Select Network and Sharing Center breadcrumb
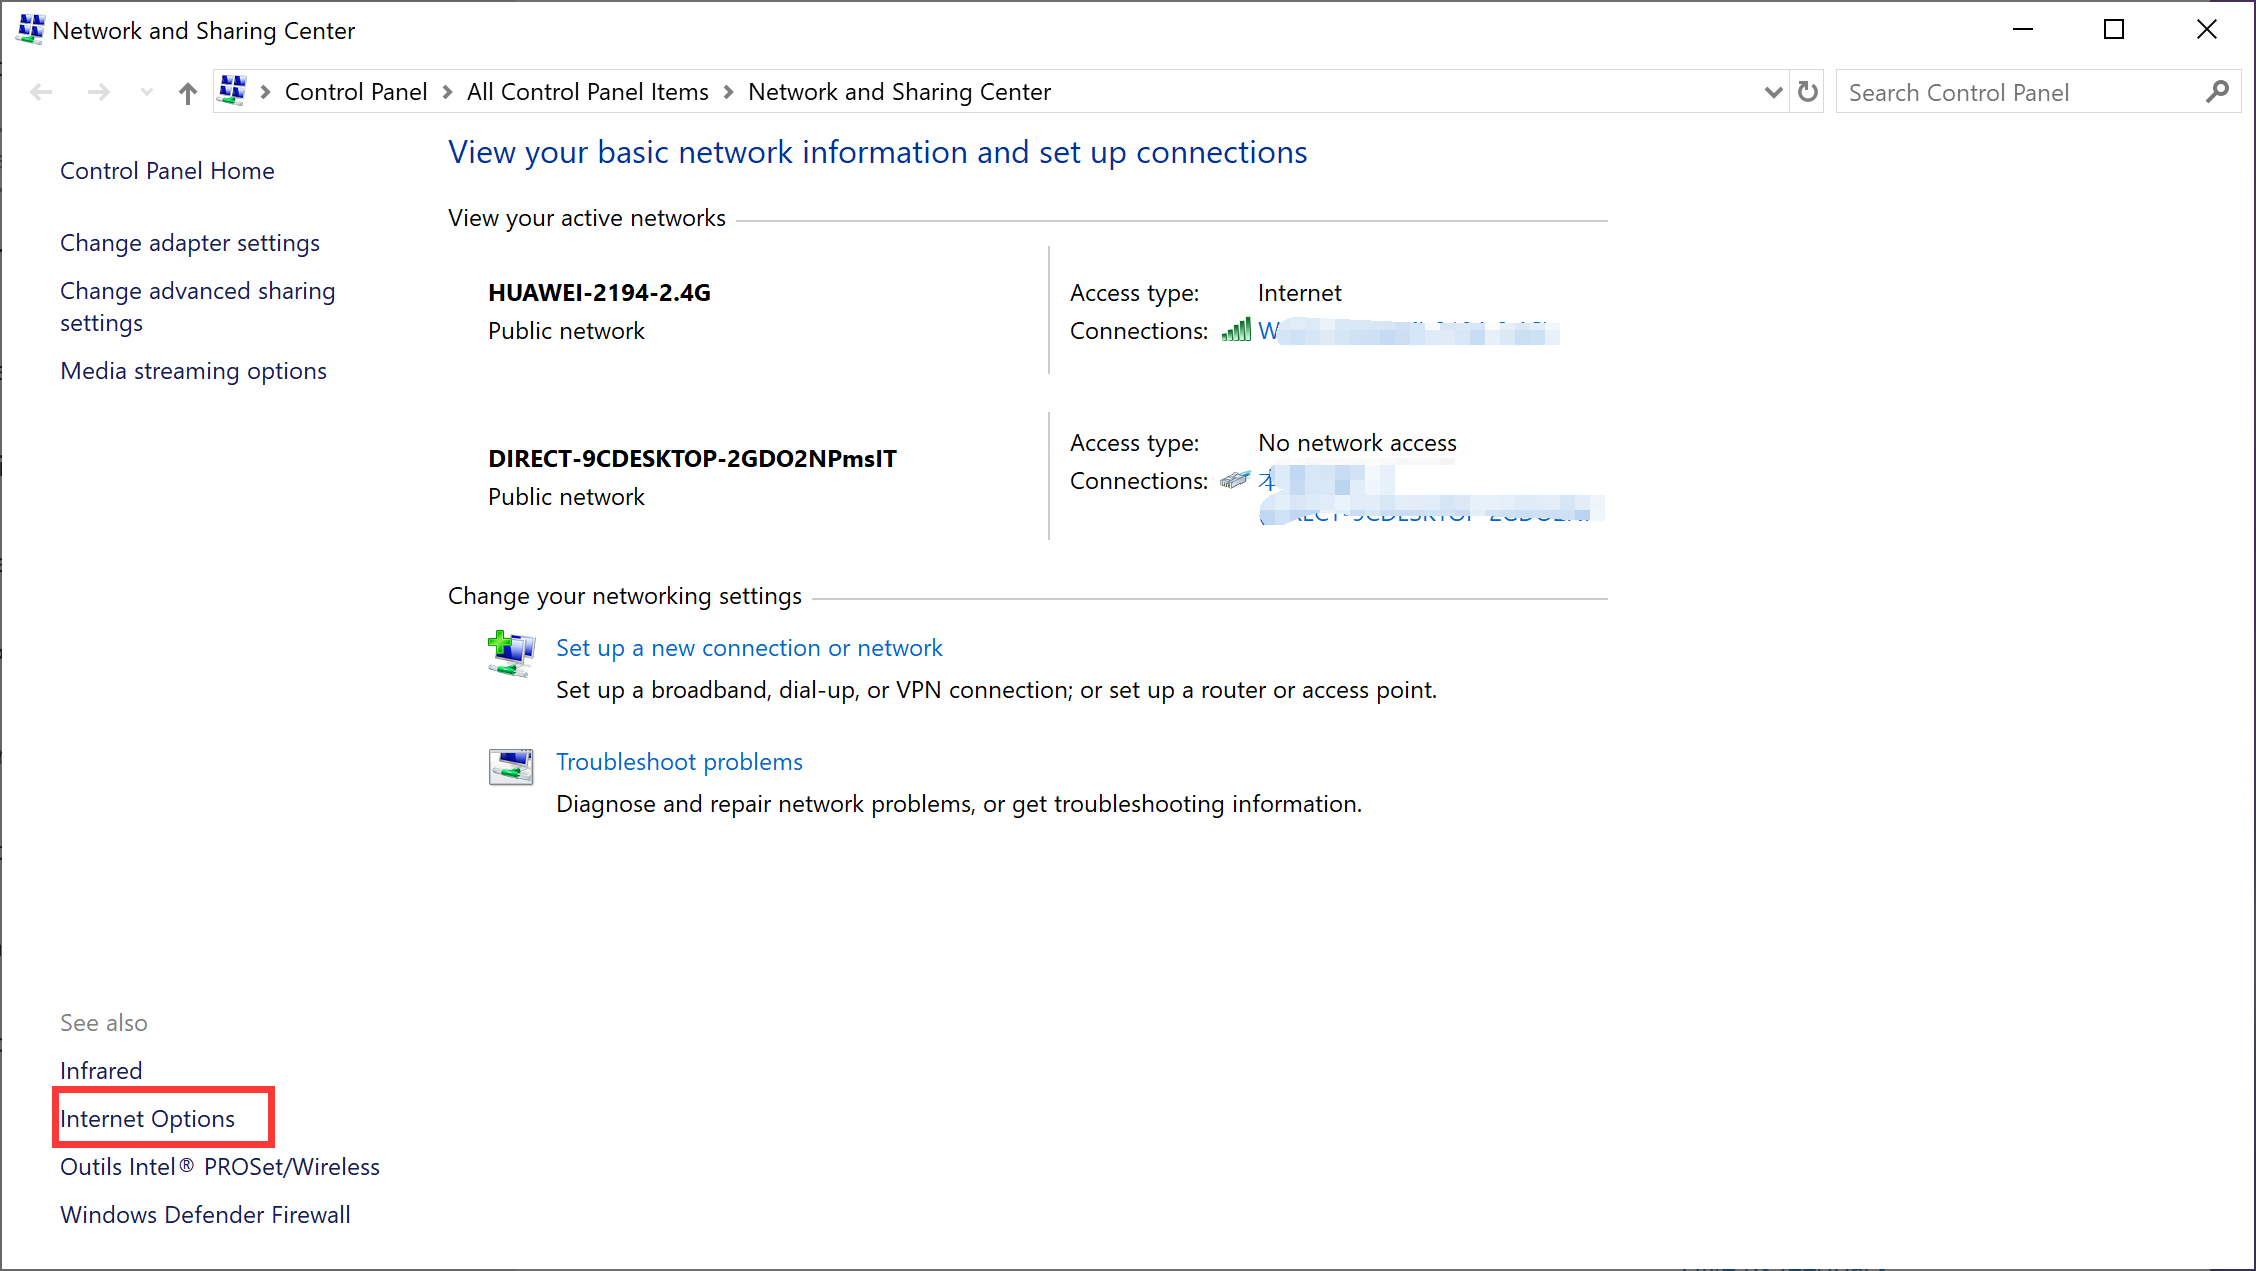This screenshot has width=2256, height=1271. point(899,92)
